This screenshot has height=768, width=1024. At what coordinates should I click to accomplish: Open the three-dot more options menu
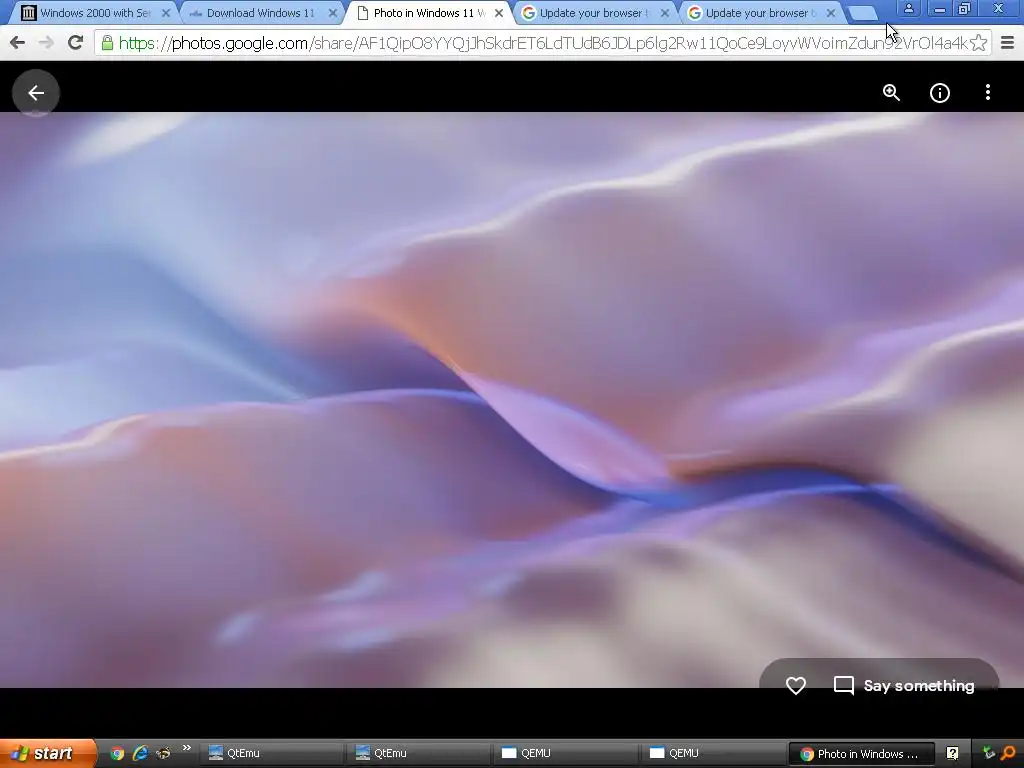point(988,93)
